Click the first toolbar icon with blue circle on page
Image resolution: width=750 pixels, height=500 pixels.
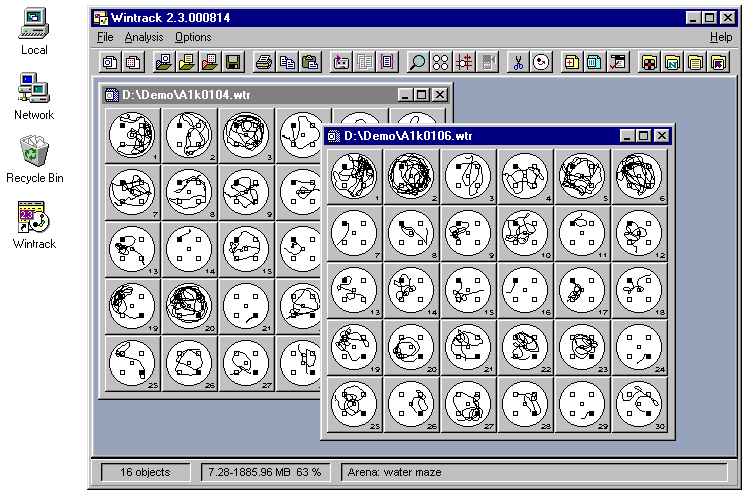[x=110, y=62]
